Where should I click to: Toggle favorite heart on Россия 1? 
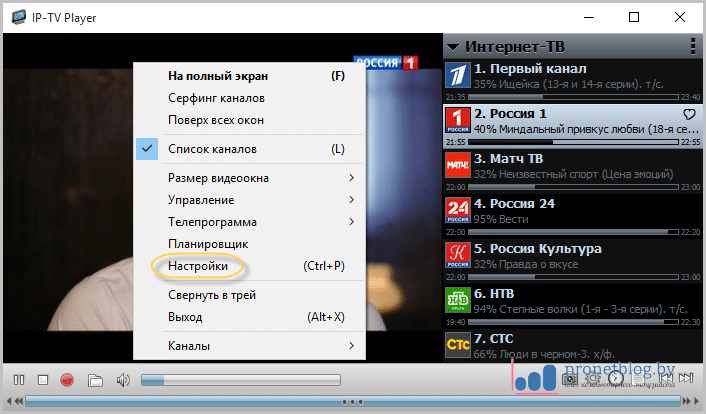(x=689, y=114)
